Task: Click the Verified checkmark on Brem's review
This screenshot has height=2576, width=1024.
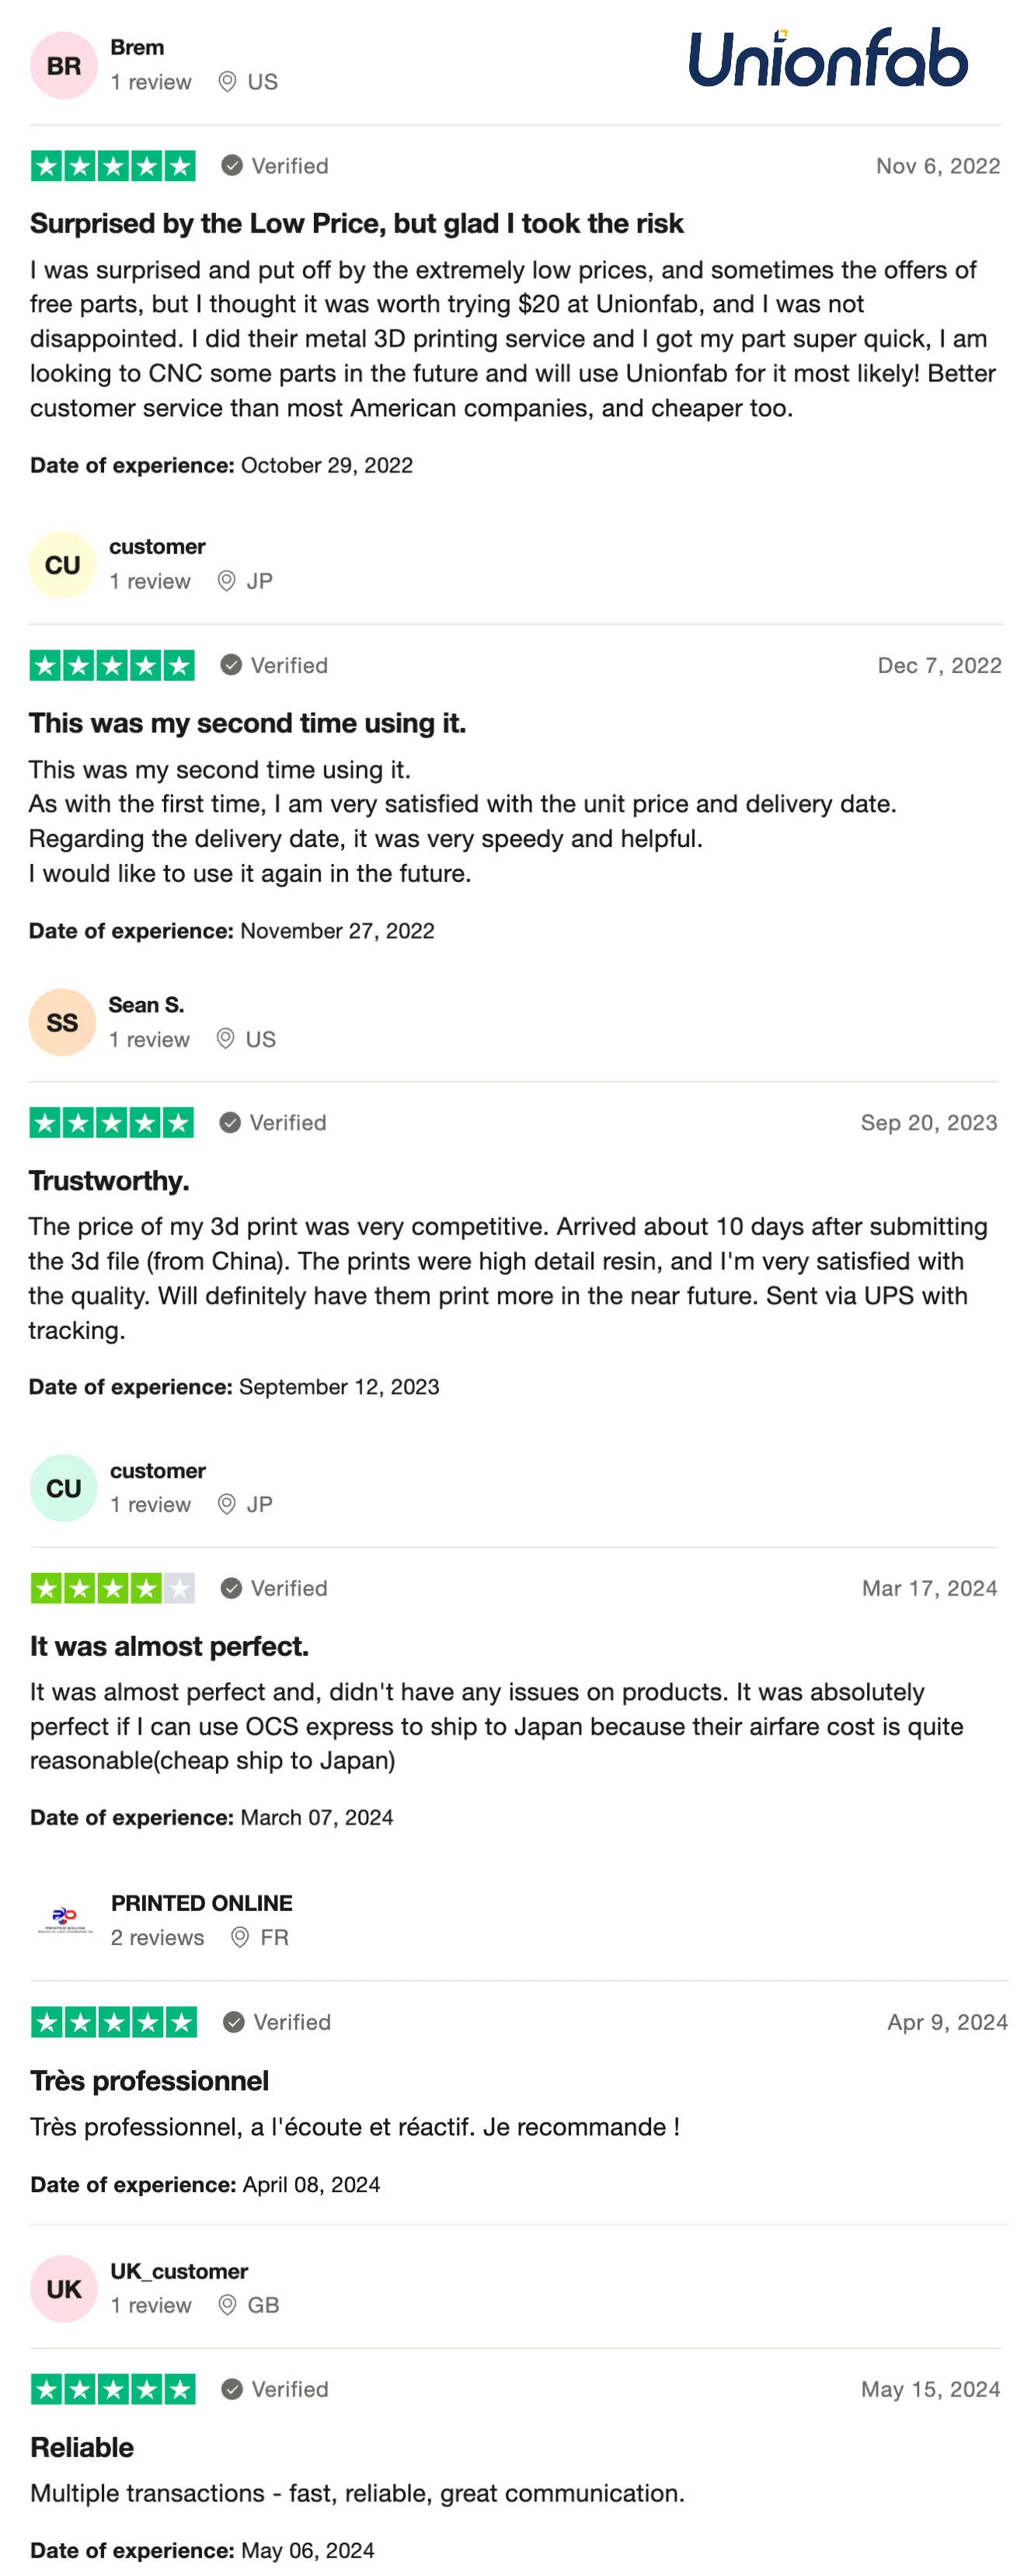Action: 232,166
